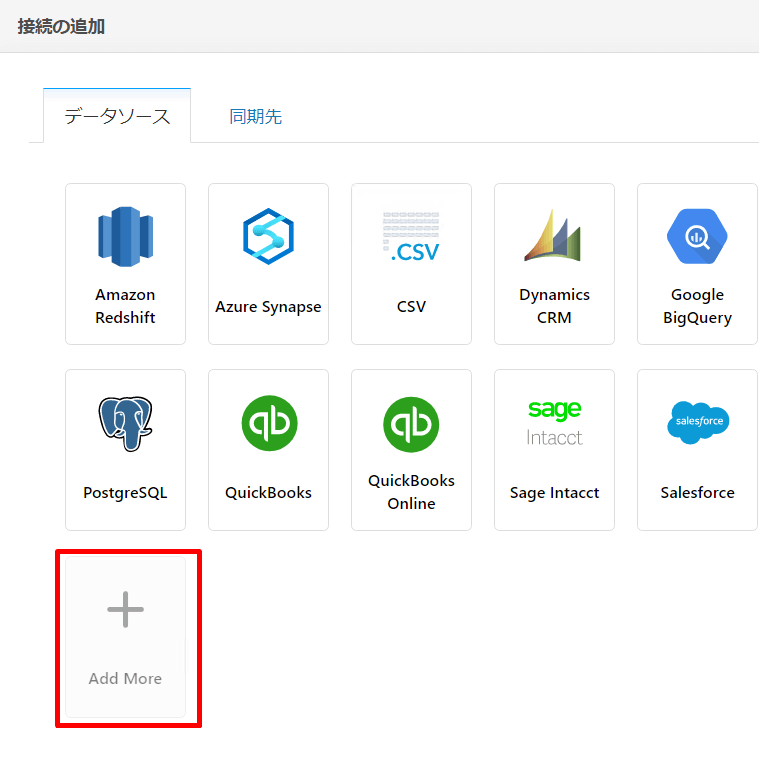This screenshot has width=759, height=757.
Task: Switch to the データソース tab
Action: [x=117, y=116]
